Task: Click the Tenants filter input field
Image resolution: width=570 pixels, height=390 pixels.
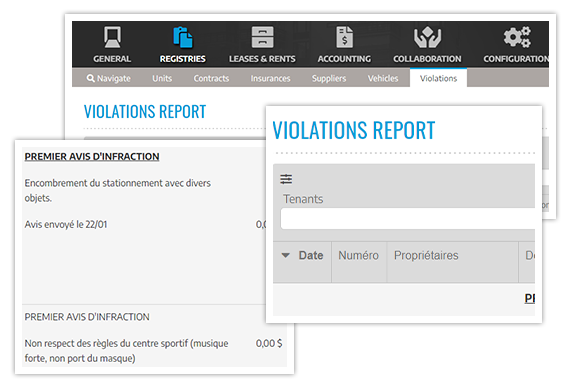Action: (408, 218)
